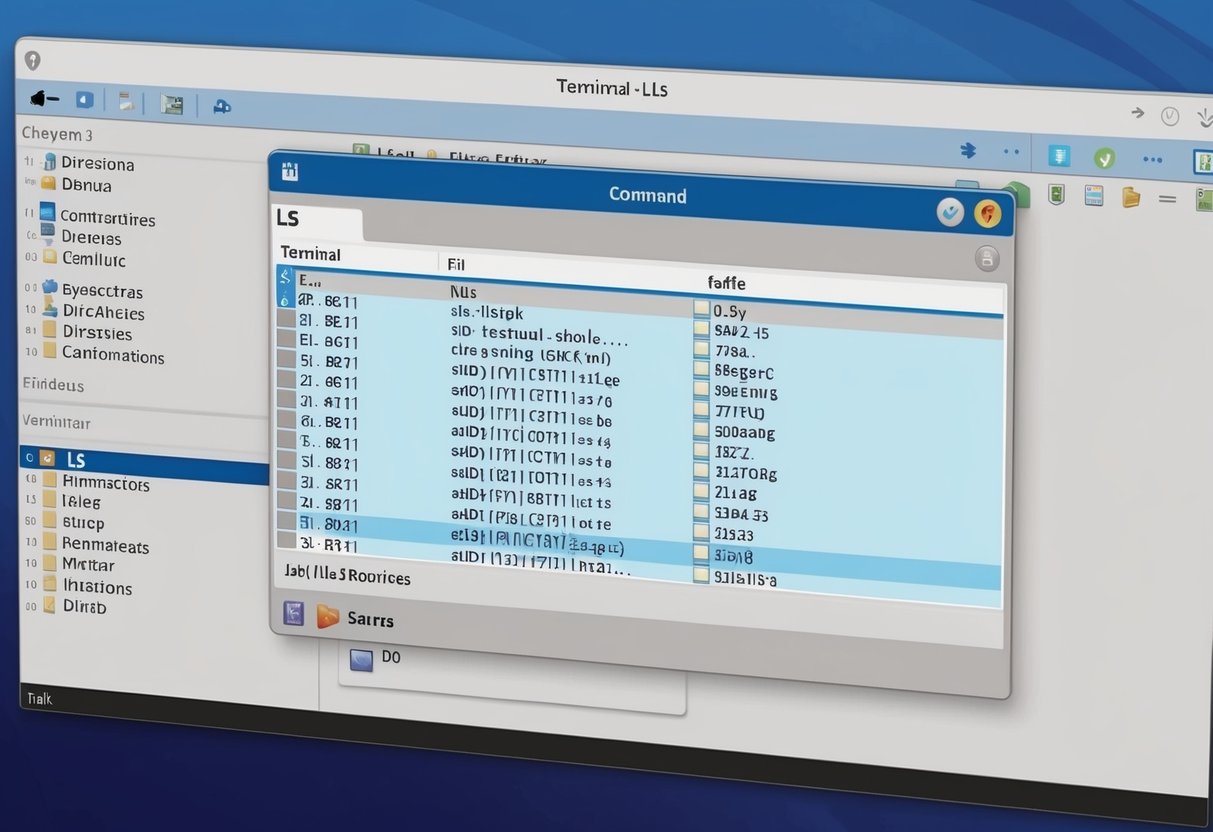Expand the Comtrsrtires tree node
The width and height of the screenshot is (1213, 832).
29,213
